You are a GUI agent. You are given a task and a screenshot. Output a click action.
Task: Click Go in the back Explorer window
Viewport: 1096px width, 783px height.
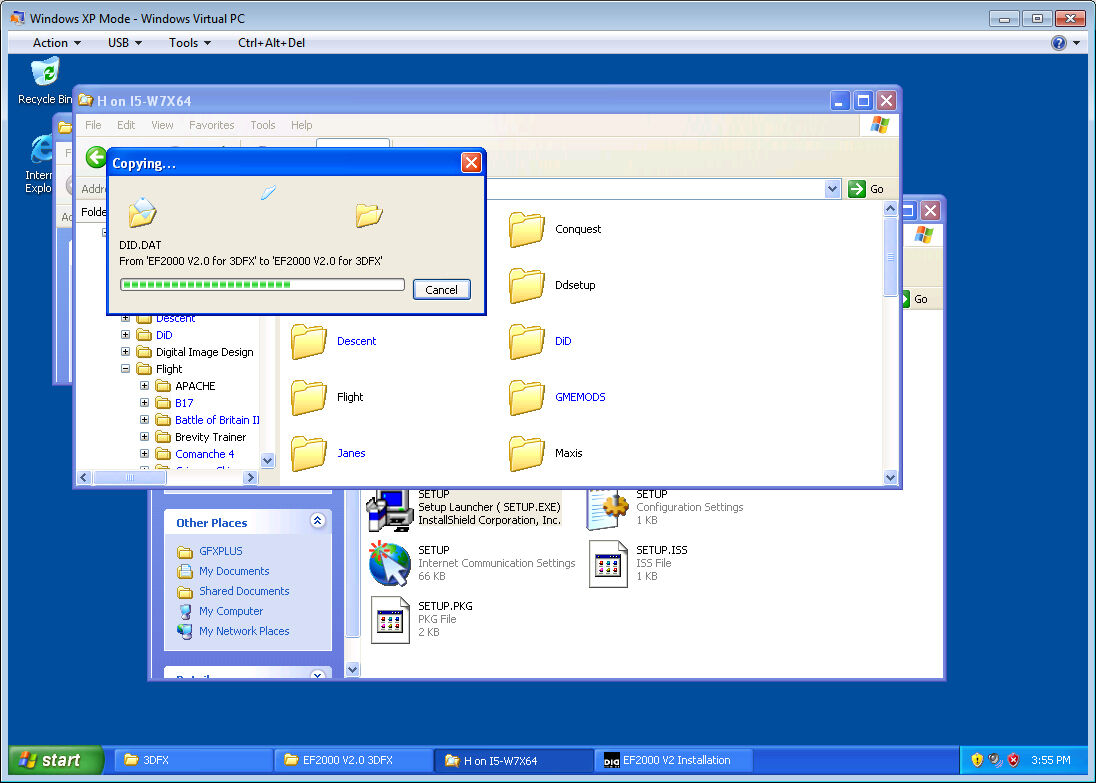tap(915, 299)
